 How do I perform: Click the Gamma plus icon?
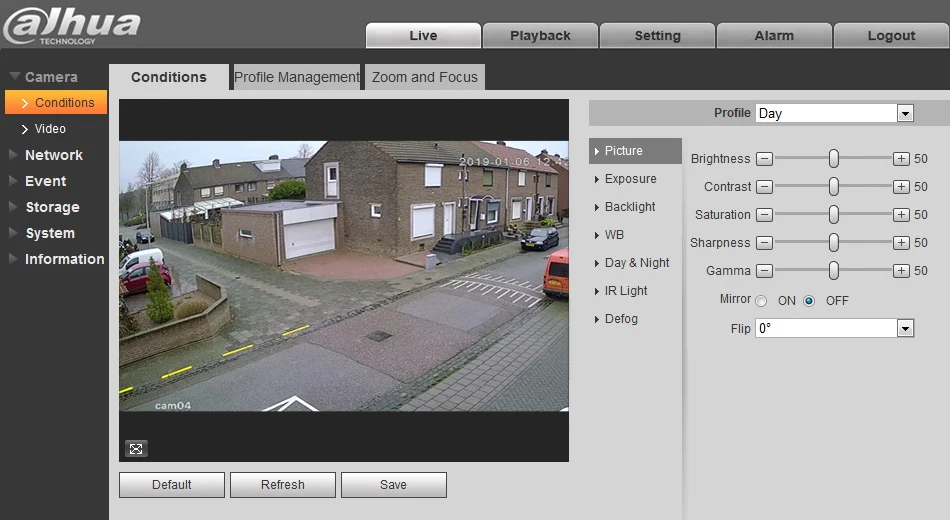pos(901,270)
